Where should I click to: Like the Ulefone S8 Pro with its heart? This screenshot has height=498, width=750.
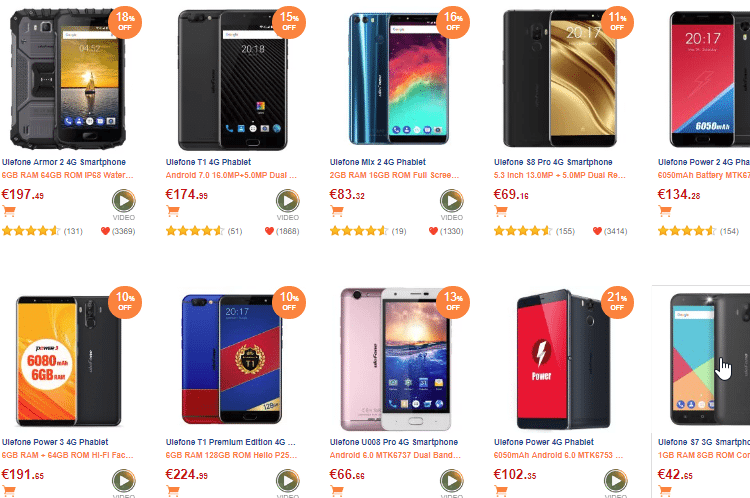pyautogui.click(x=597, y=231)
